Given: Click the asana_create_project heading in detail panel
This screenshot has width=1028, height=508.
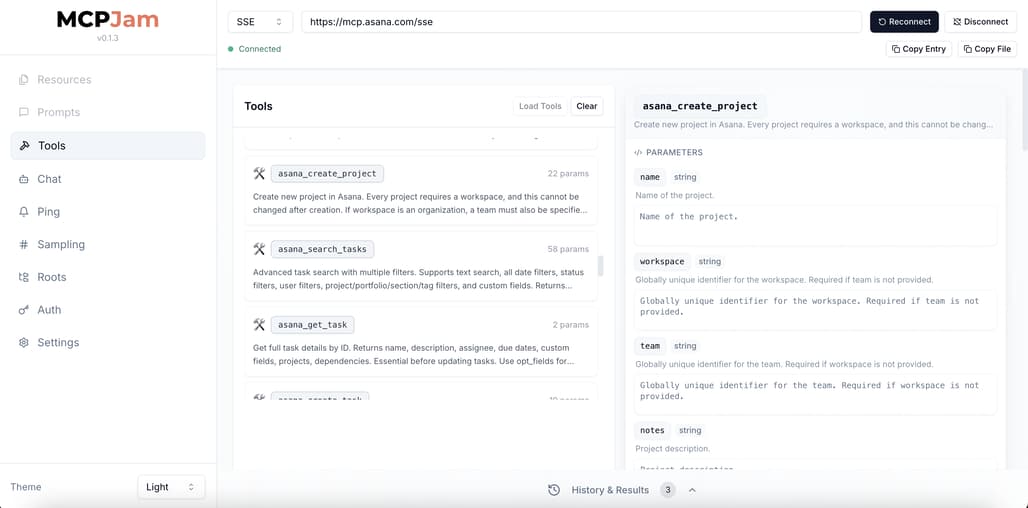Looking at the screenshot, I should 700,106.
